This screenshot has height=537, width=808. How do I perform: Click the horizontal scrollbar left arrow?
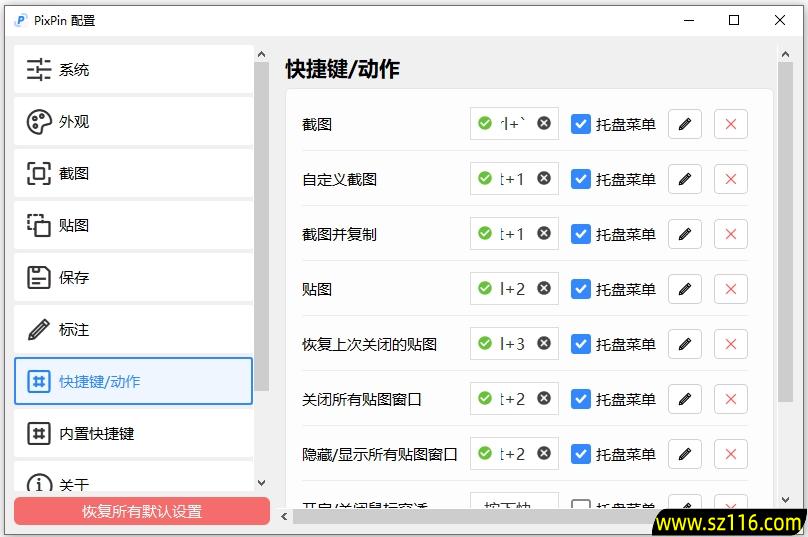click(x=285, y=517)
